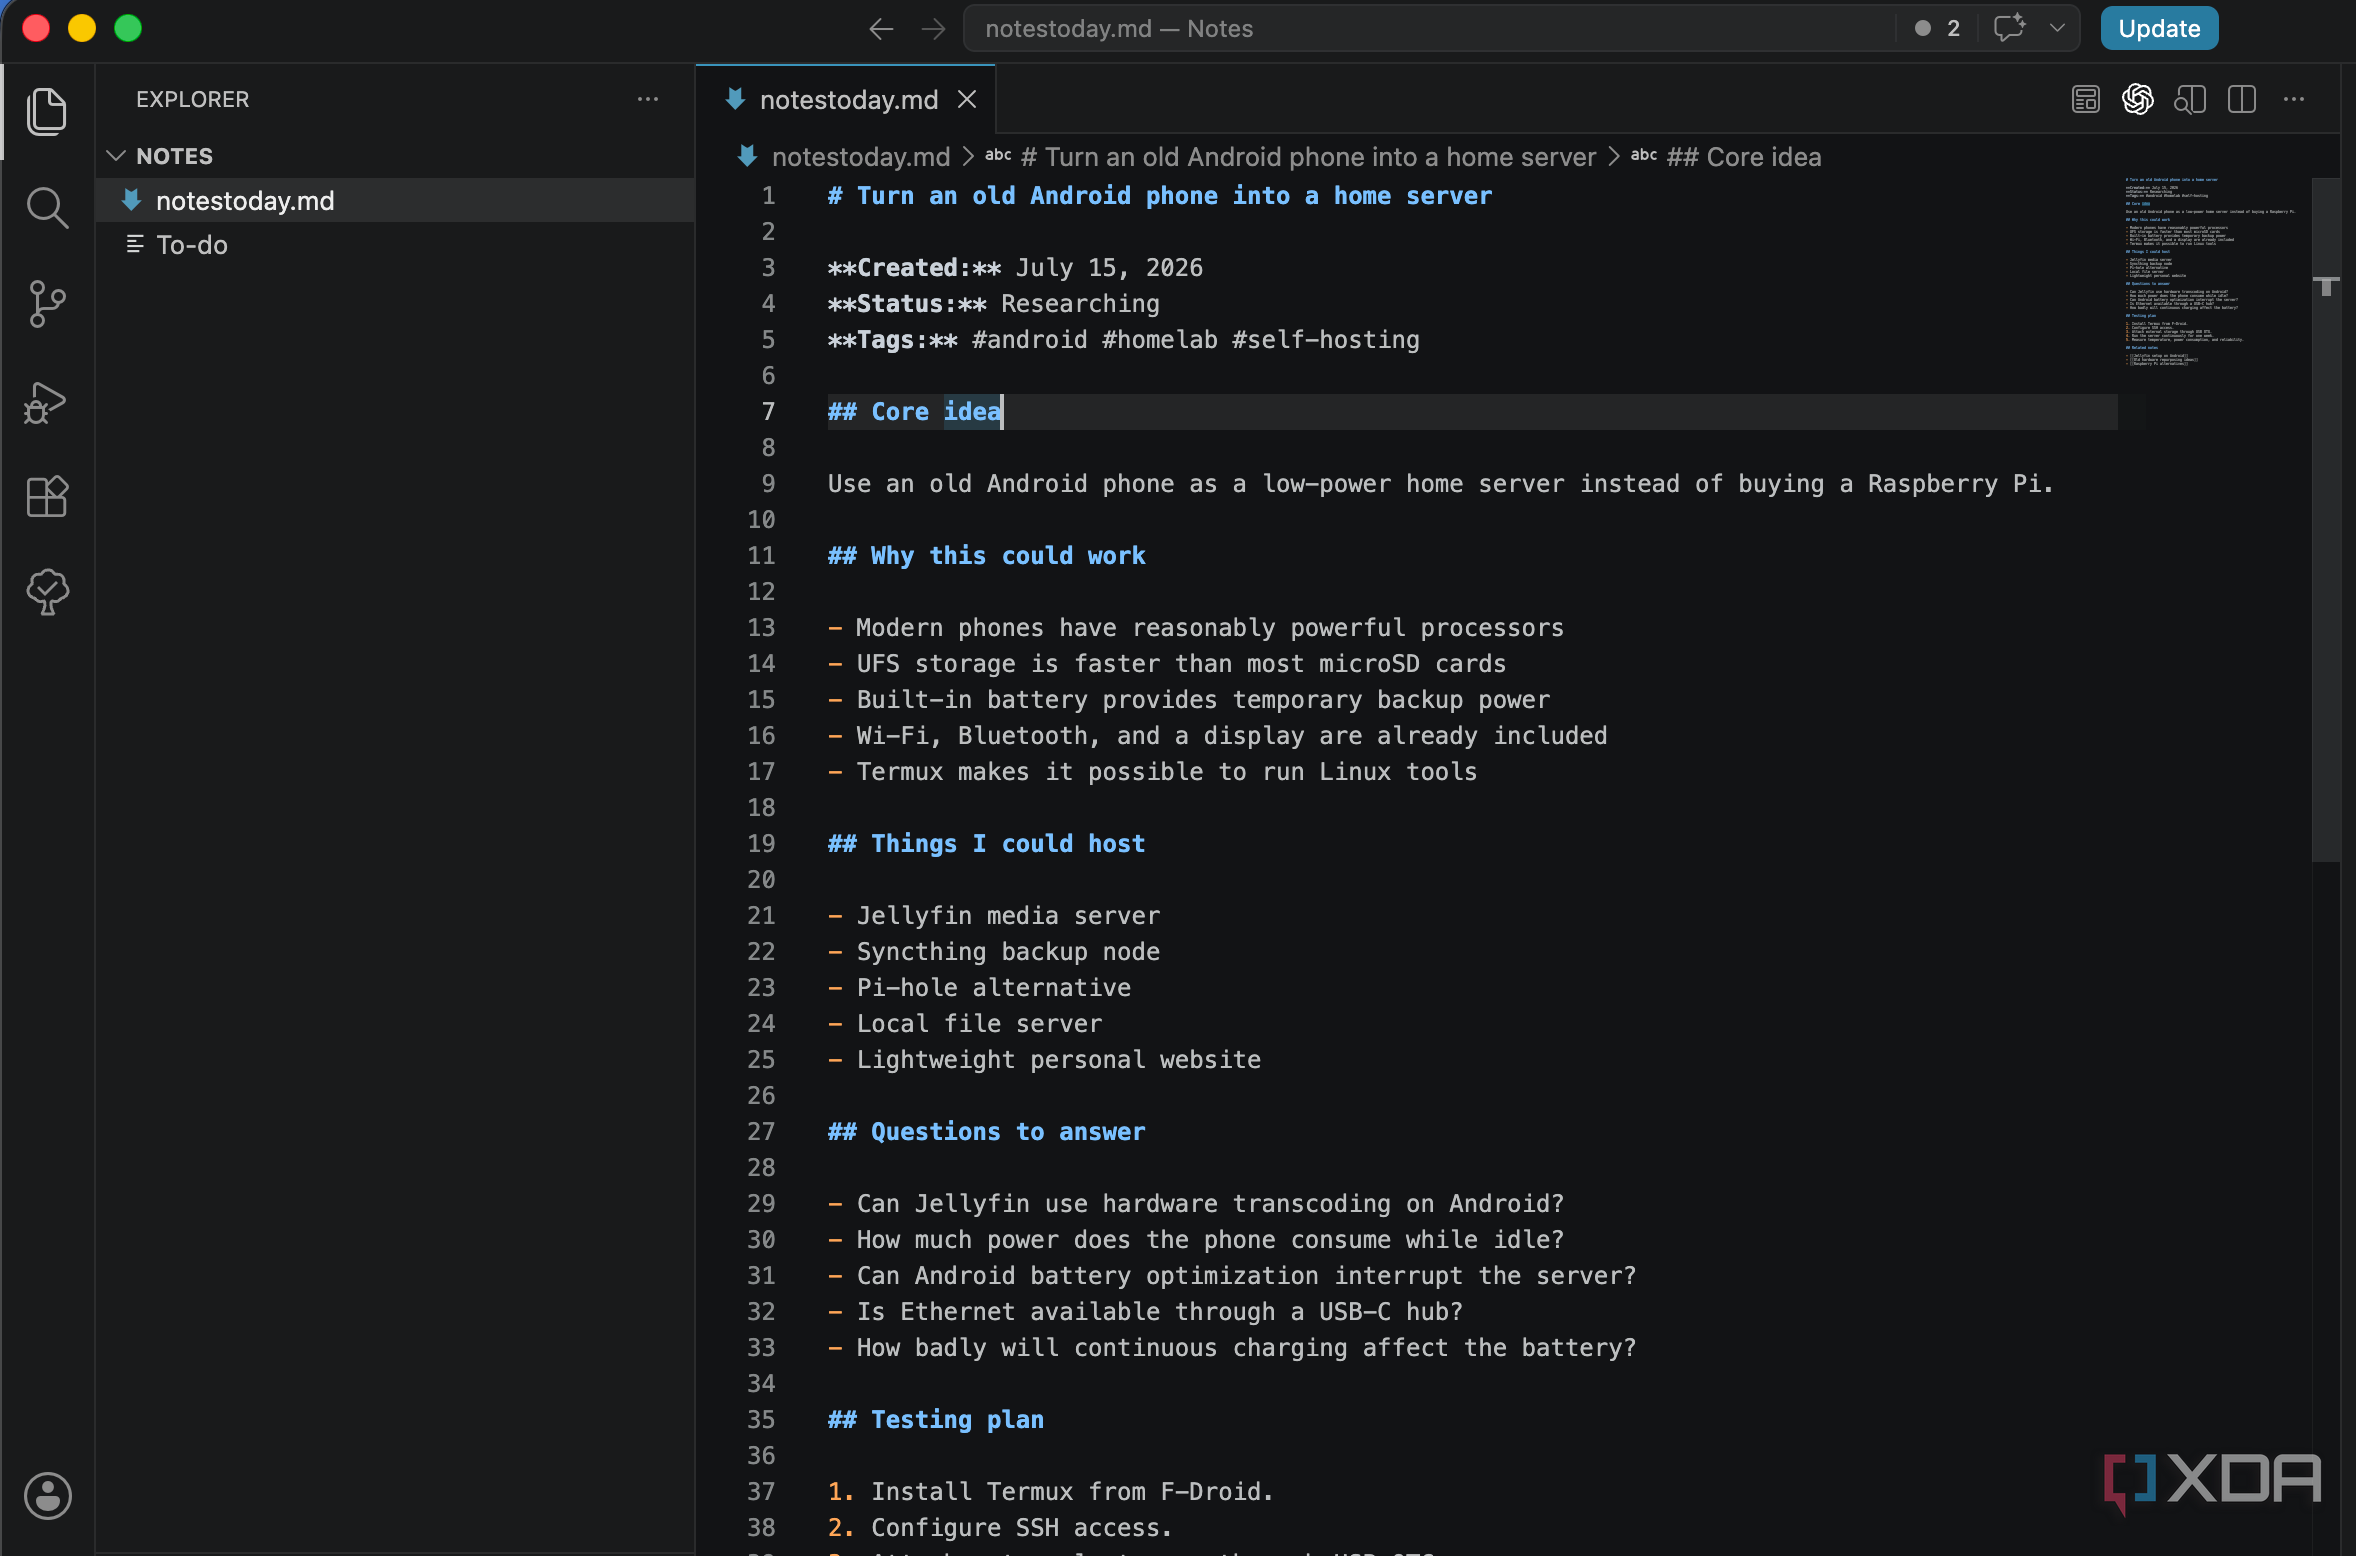Open the Explorer more actions ellipsis
Viewport: 2356px width, 1556px height.
(648, 99)
